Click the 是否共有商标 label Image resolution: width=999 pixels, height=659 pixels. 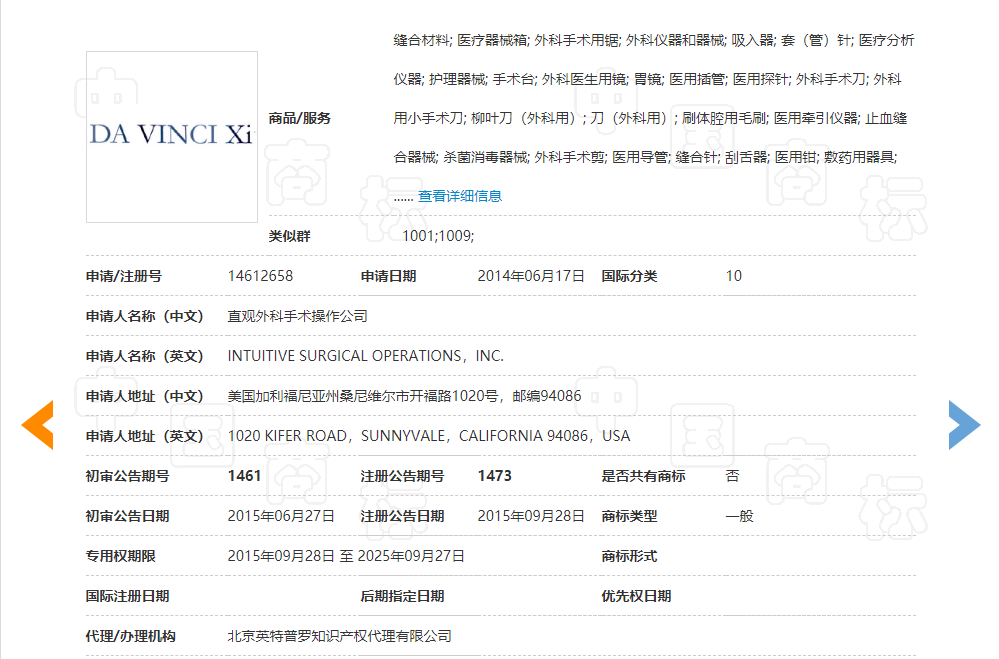tap(643, 476)
